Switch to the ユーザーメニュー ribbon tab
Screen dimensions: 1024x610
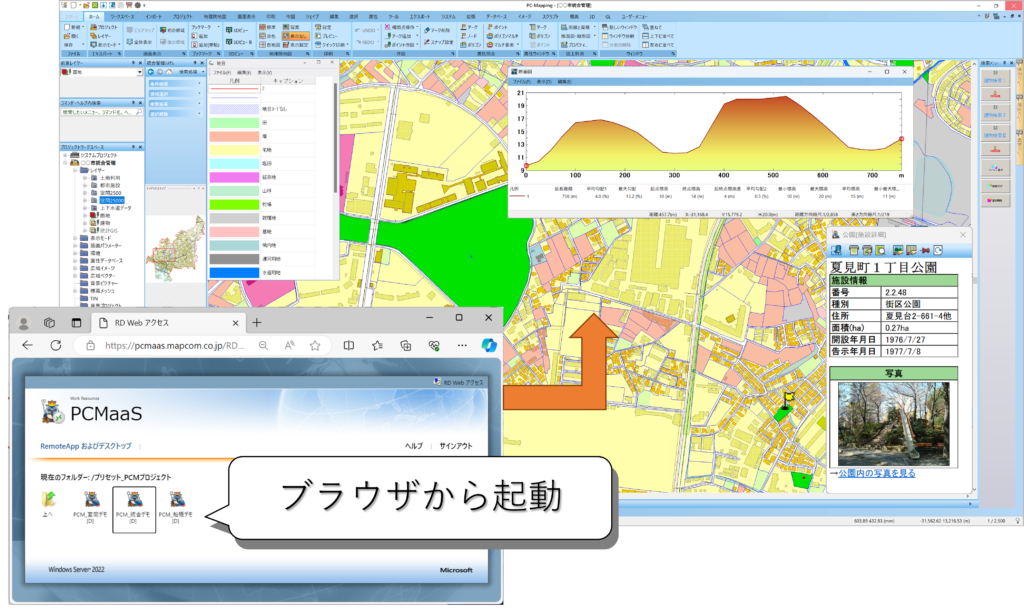[x=633, y=16]
